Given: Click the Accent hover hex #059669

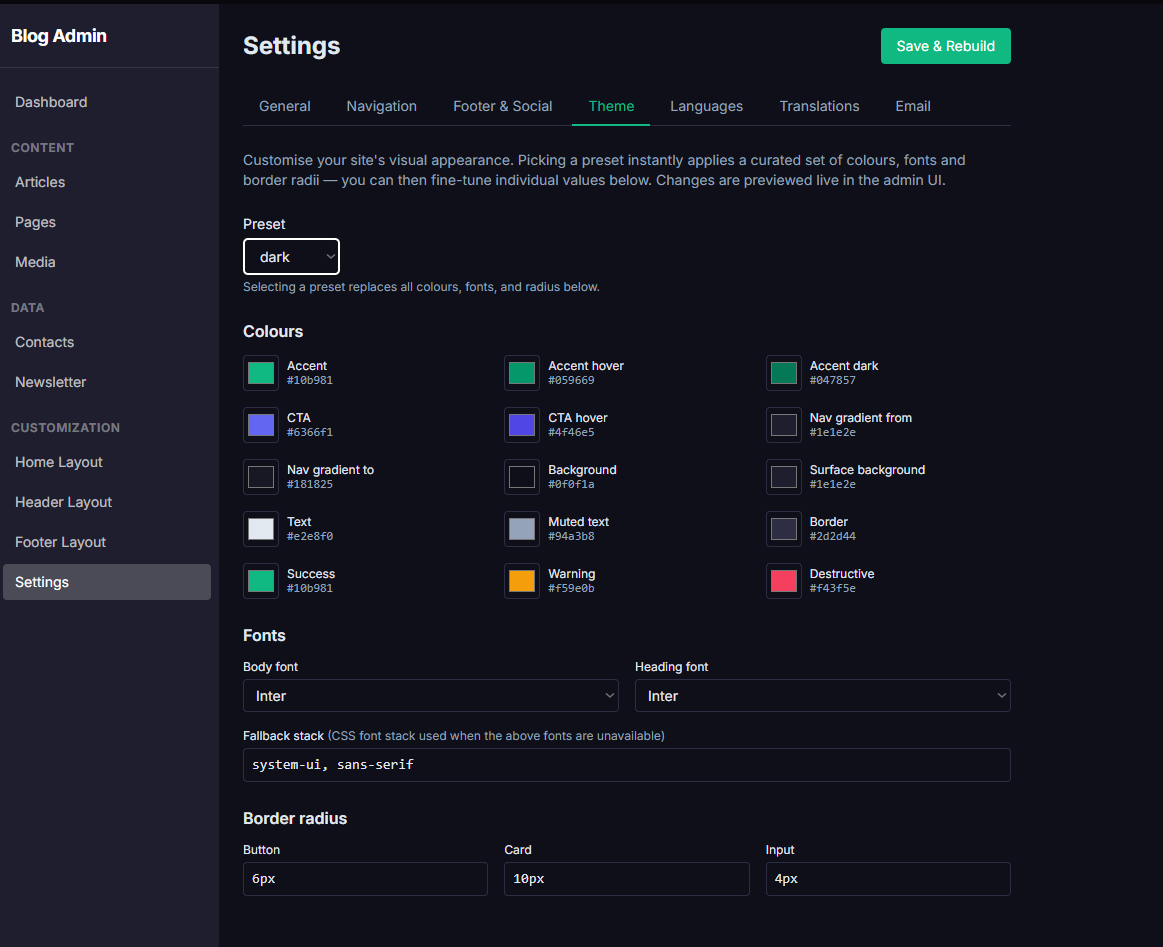Looking at the screenshot, I should coord(571,380).
